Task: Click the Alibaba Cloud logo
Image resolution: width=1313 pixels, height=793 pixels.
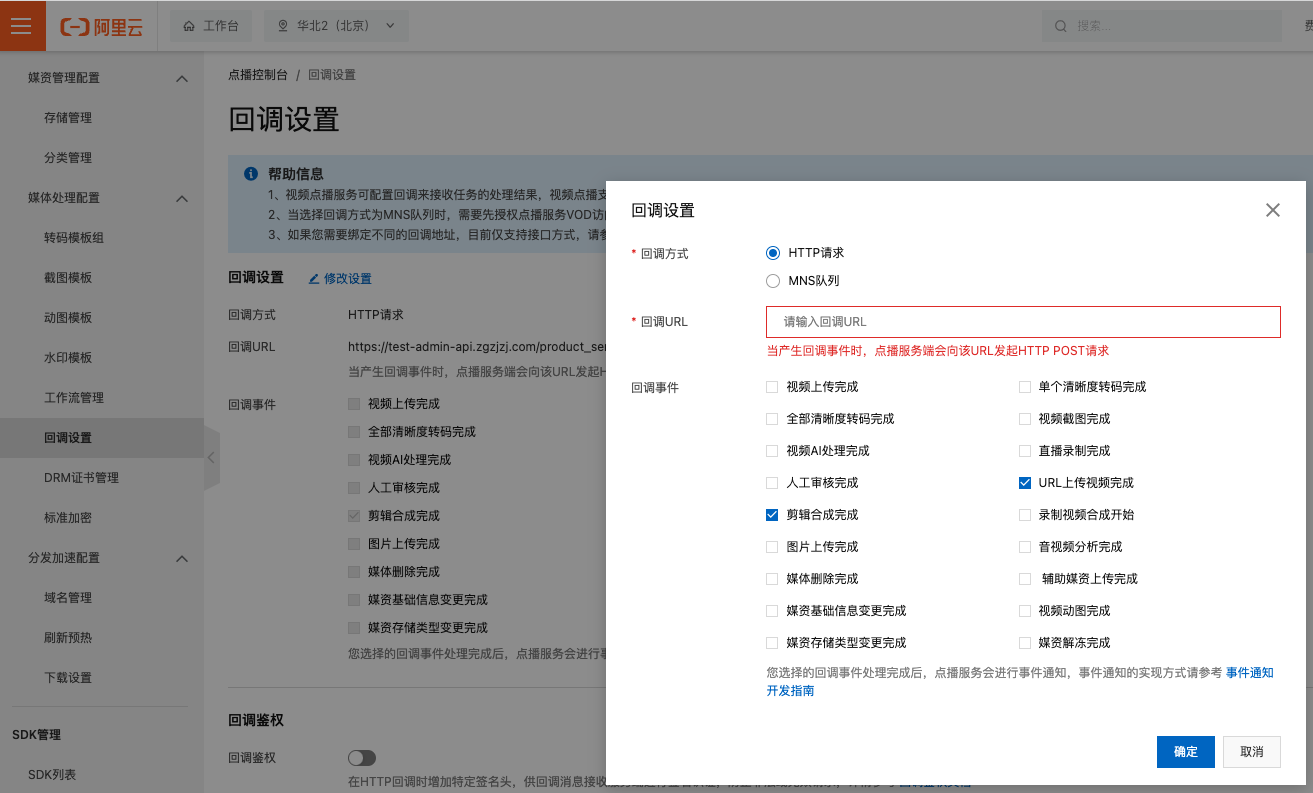Action: 101,26
